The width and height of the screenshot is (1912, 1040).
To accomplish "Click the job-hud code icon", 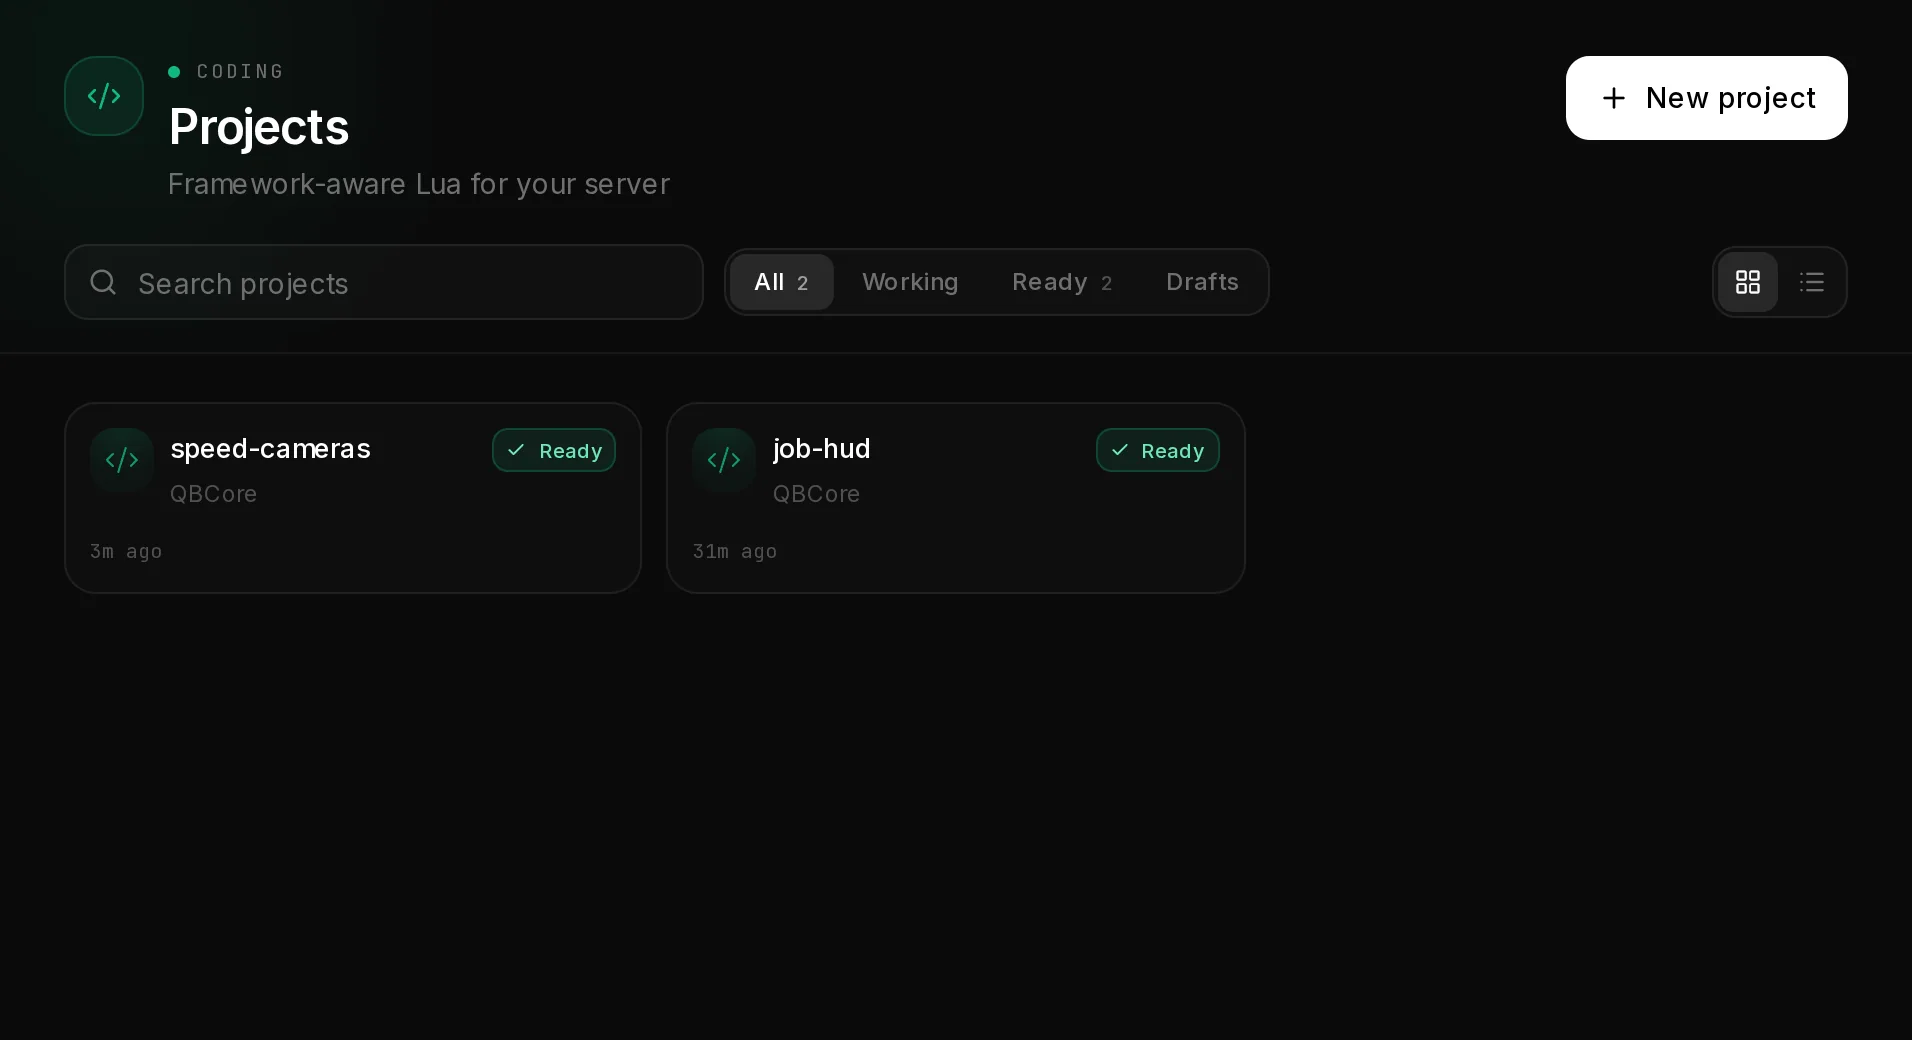I will [x=724, y=460].
